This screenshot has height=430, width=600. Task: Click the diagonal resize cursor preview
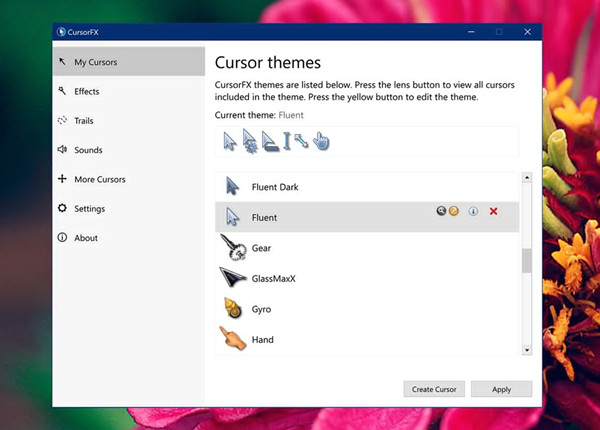pos(301,141)
